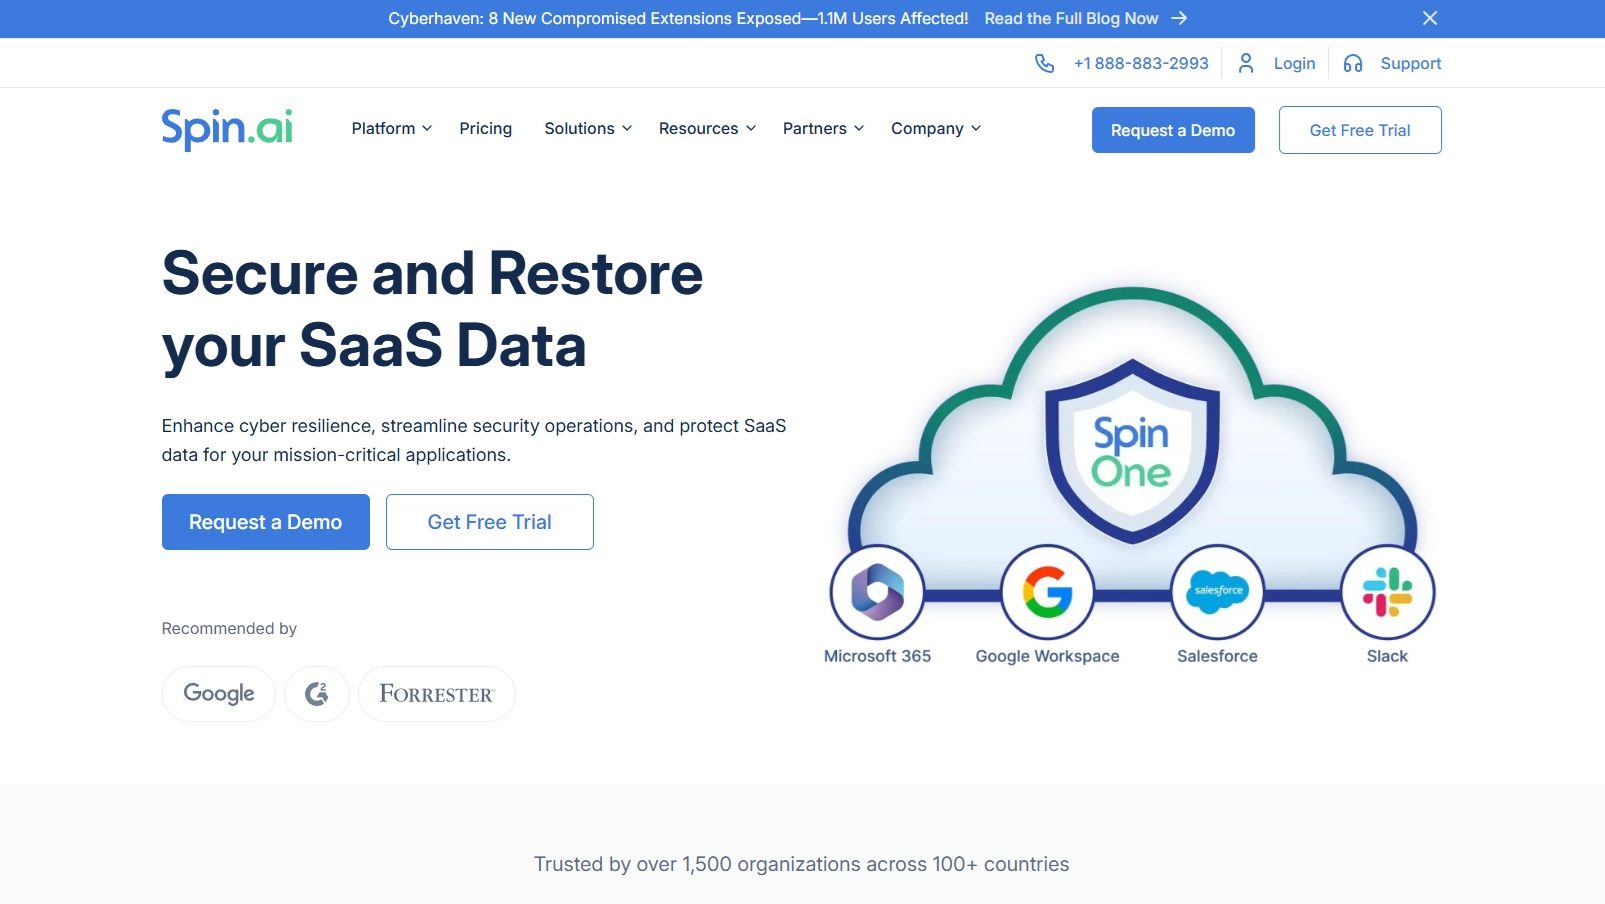Open the Pricing page

point(485,129)
